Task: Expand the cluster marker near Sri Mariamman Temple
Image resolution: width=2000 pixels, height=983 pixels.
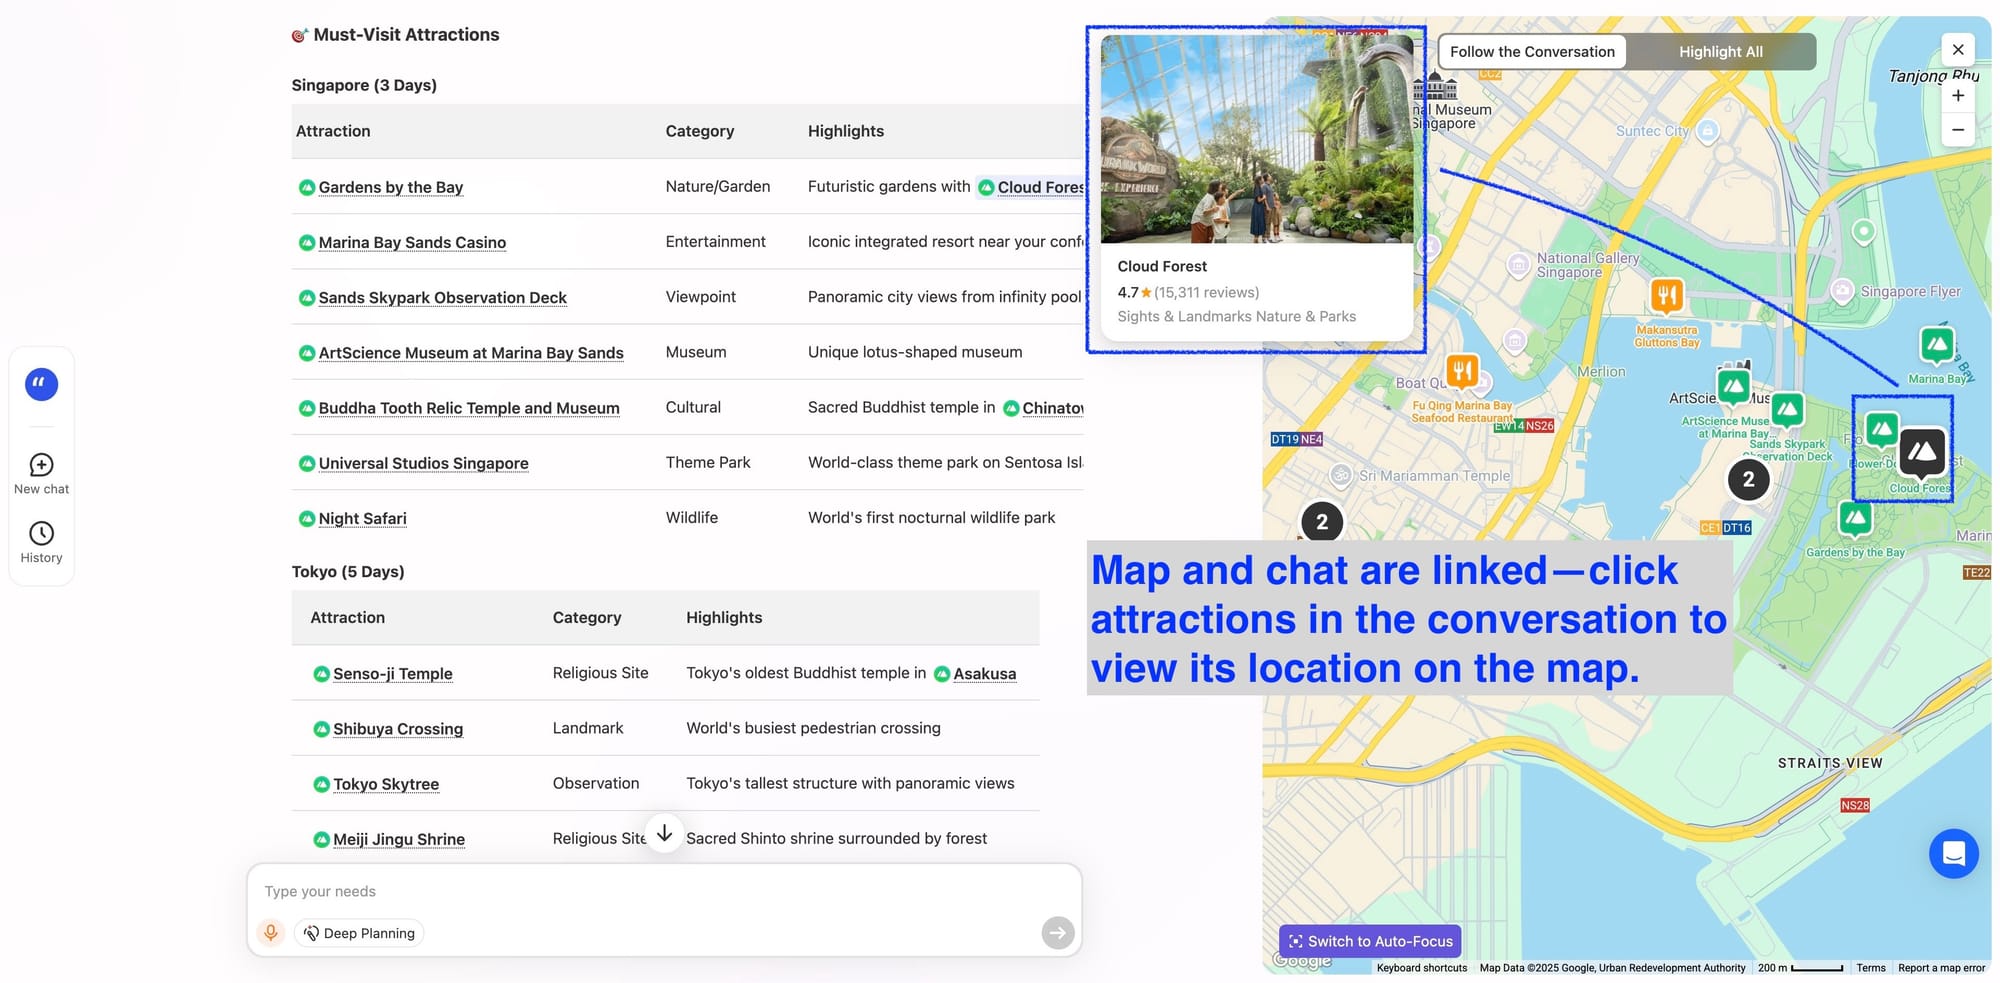Action: (x=1321, y=522)
